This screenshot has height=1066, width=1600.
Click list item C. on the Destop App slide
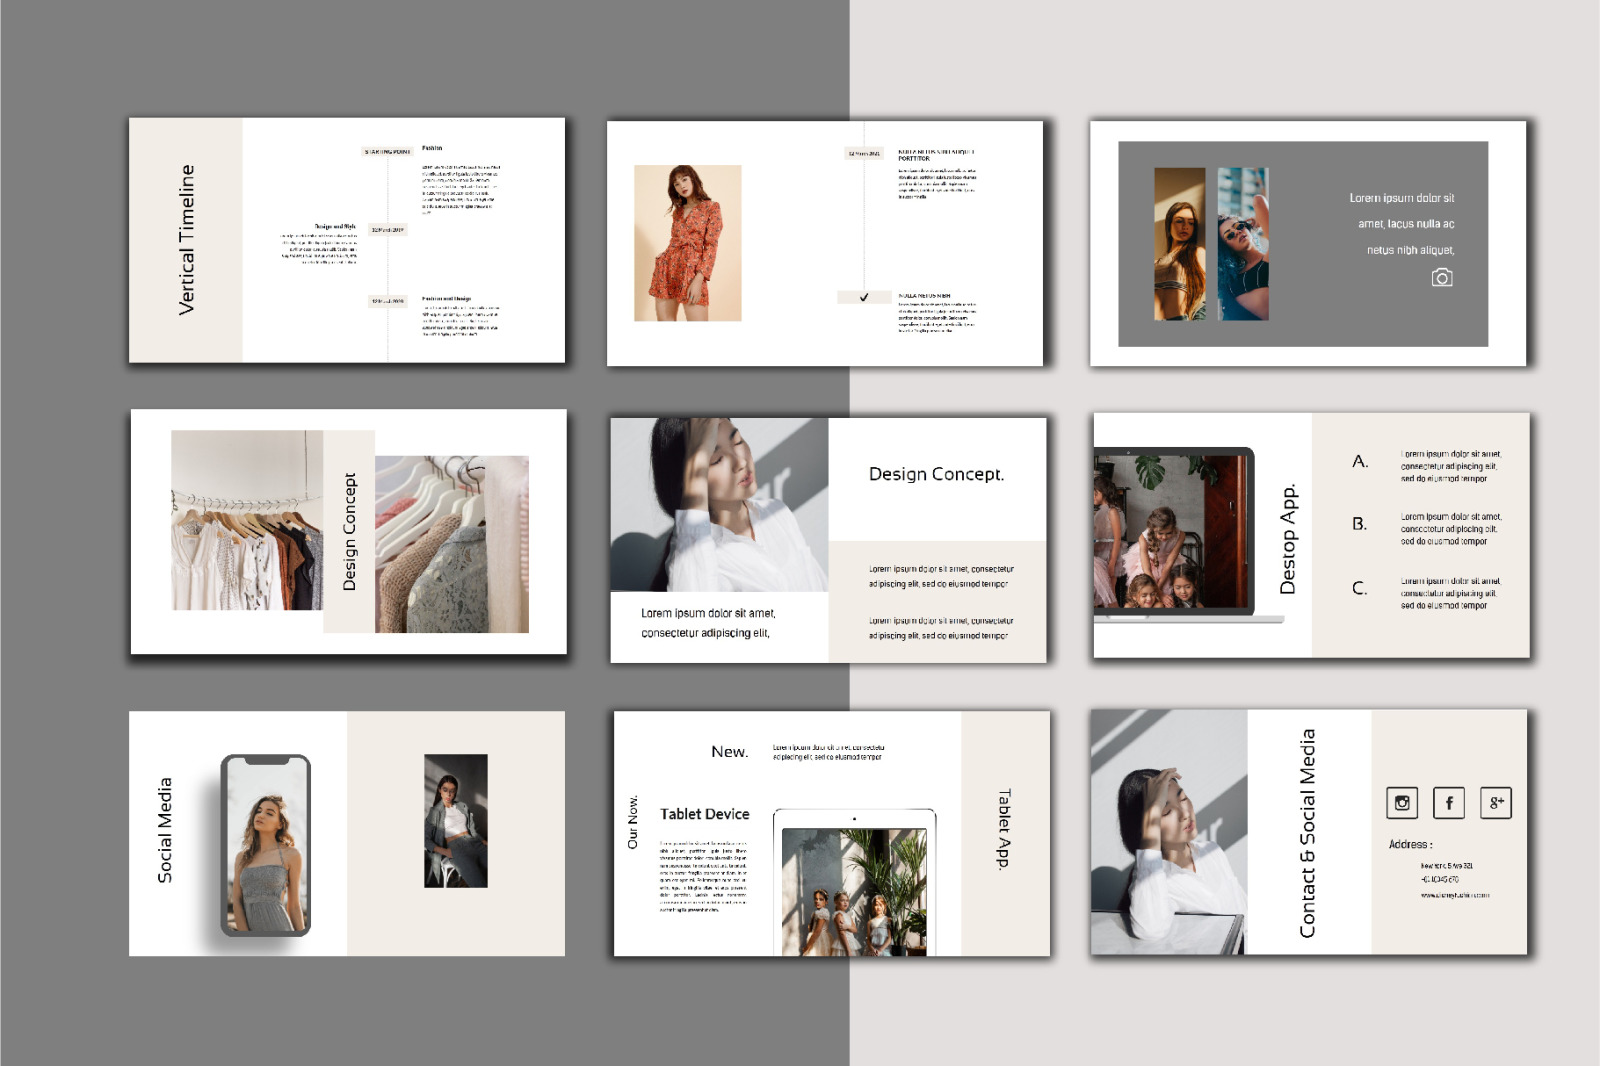pos(1359,588)
